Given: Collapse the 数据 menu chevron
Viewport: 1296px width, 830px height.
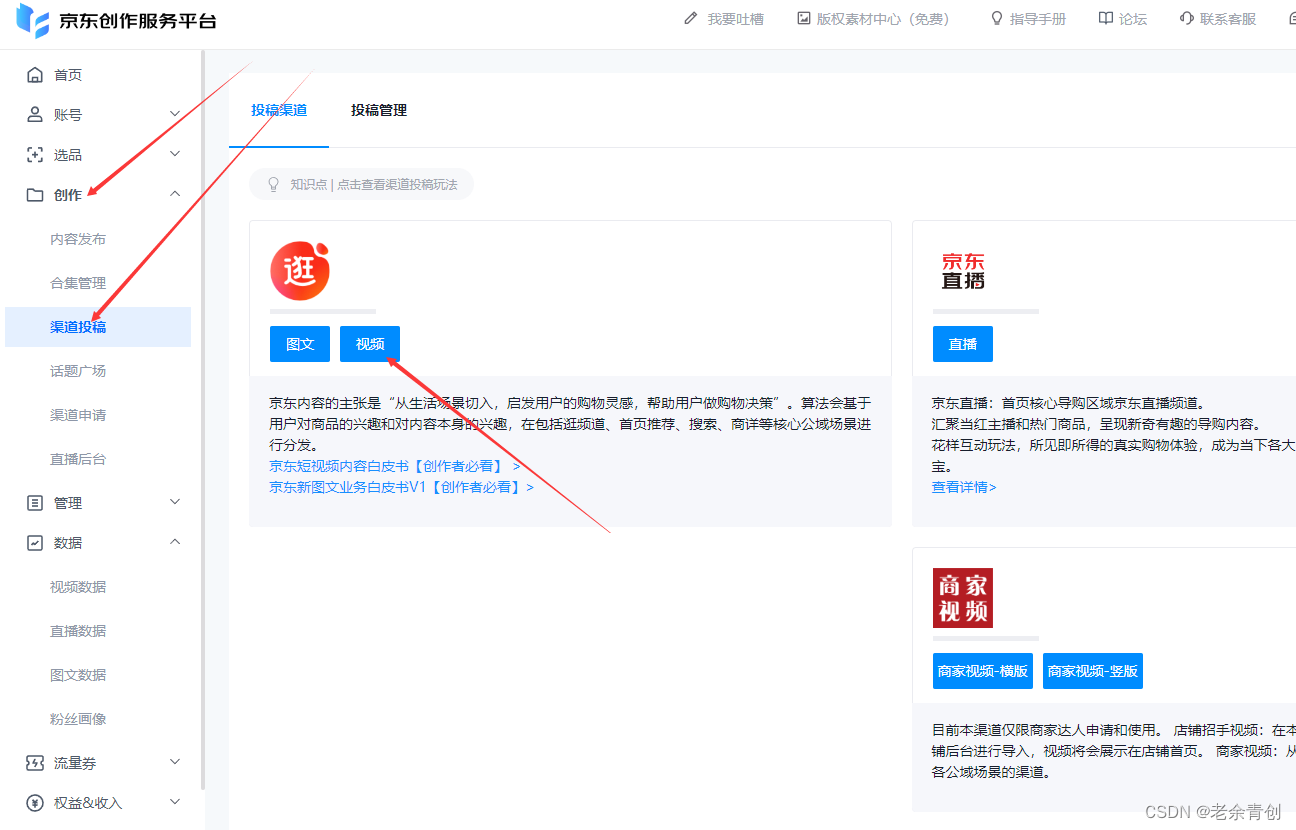Looking at the screenshot, I should tap(175, 542).
